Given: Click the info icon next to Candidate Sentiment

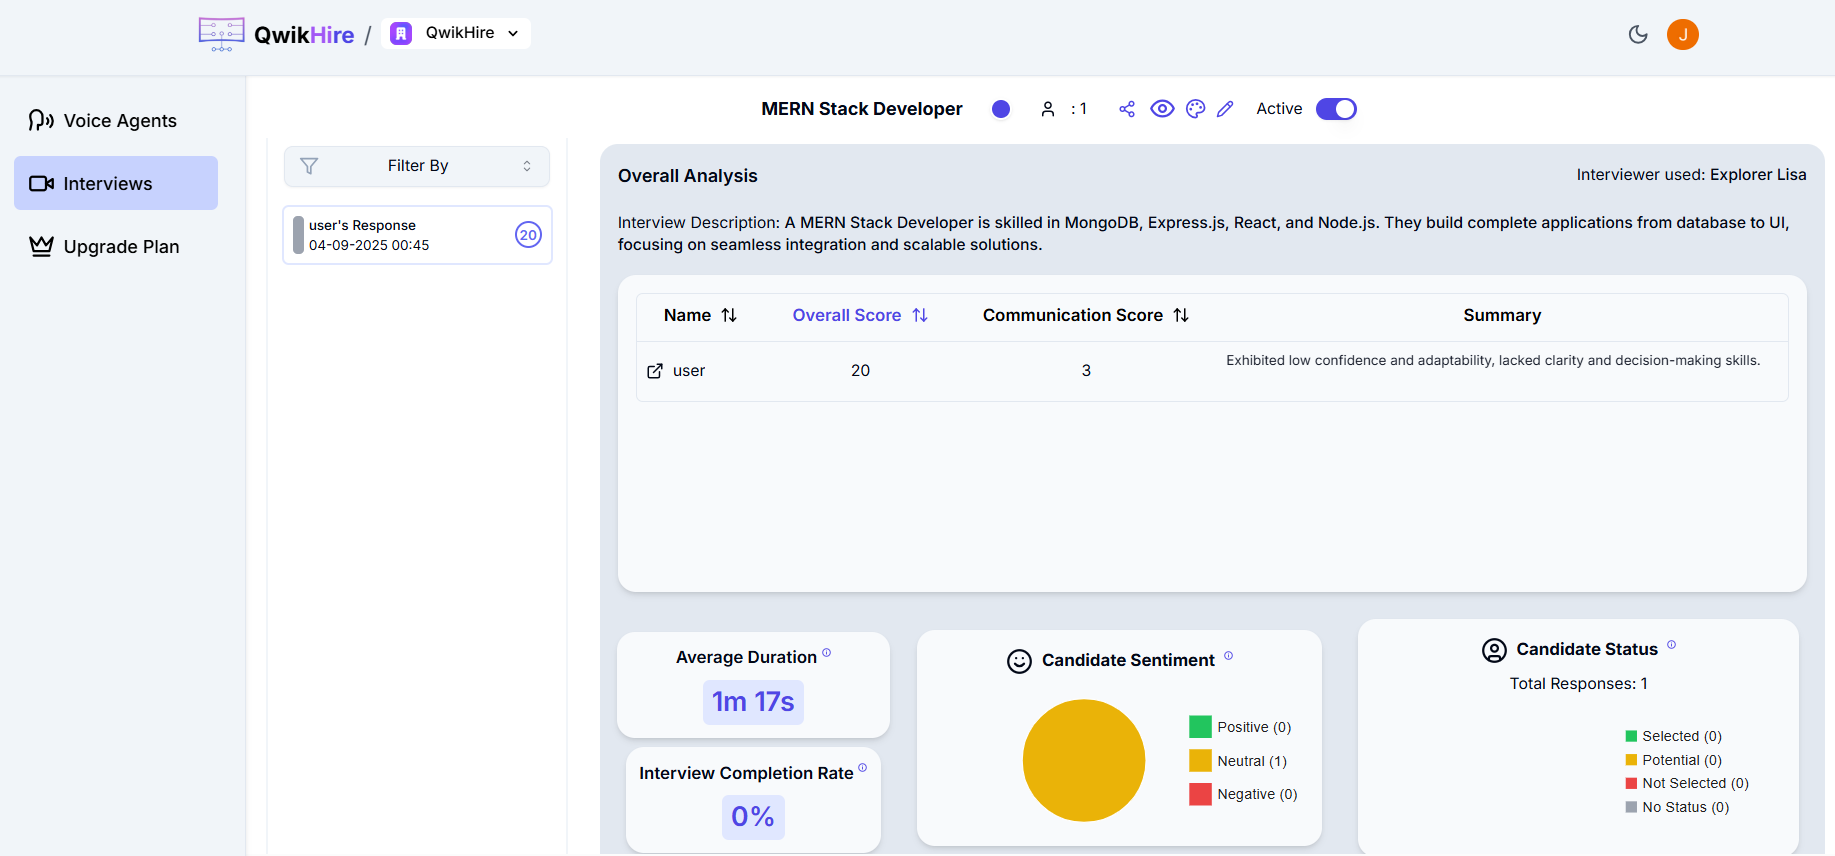Looking at the screenshot, I should click(x=1228, y=656).
